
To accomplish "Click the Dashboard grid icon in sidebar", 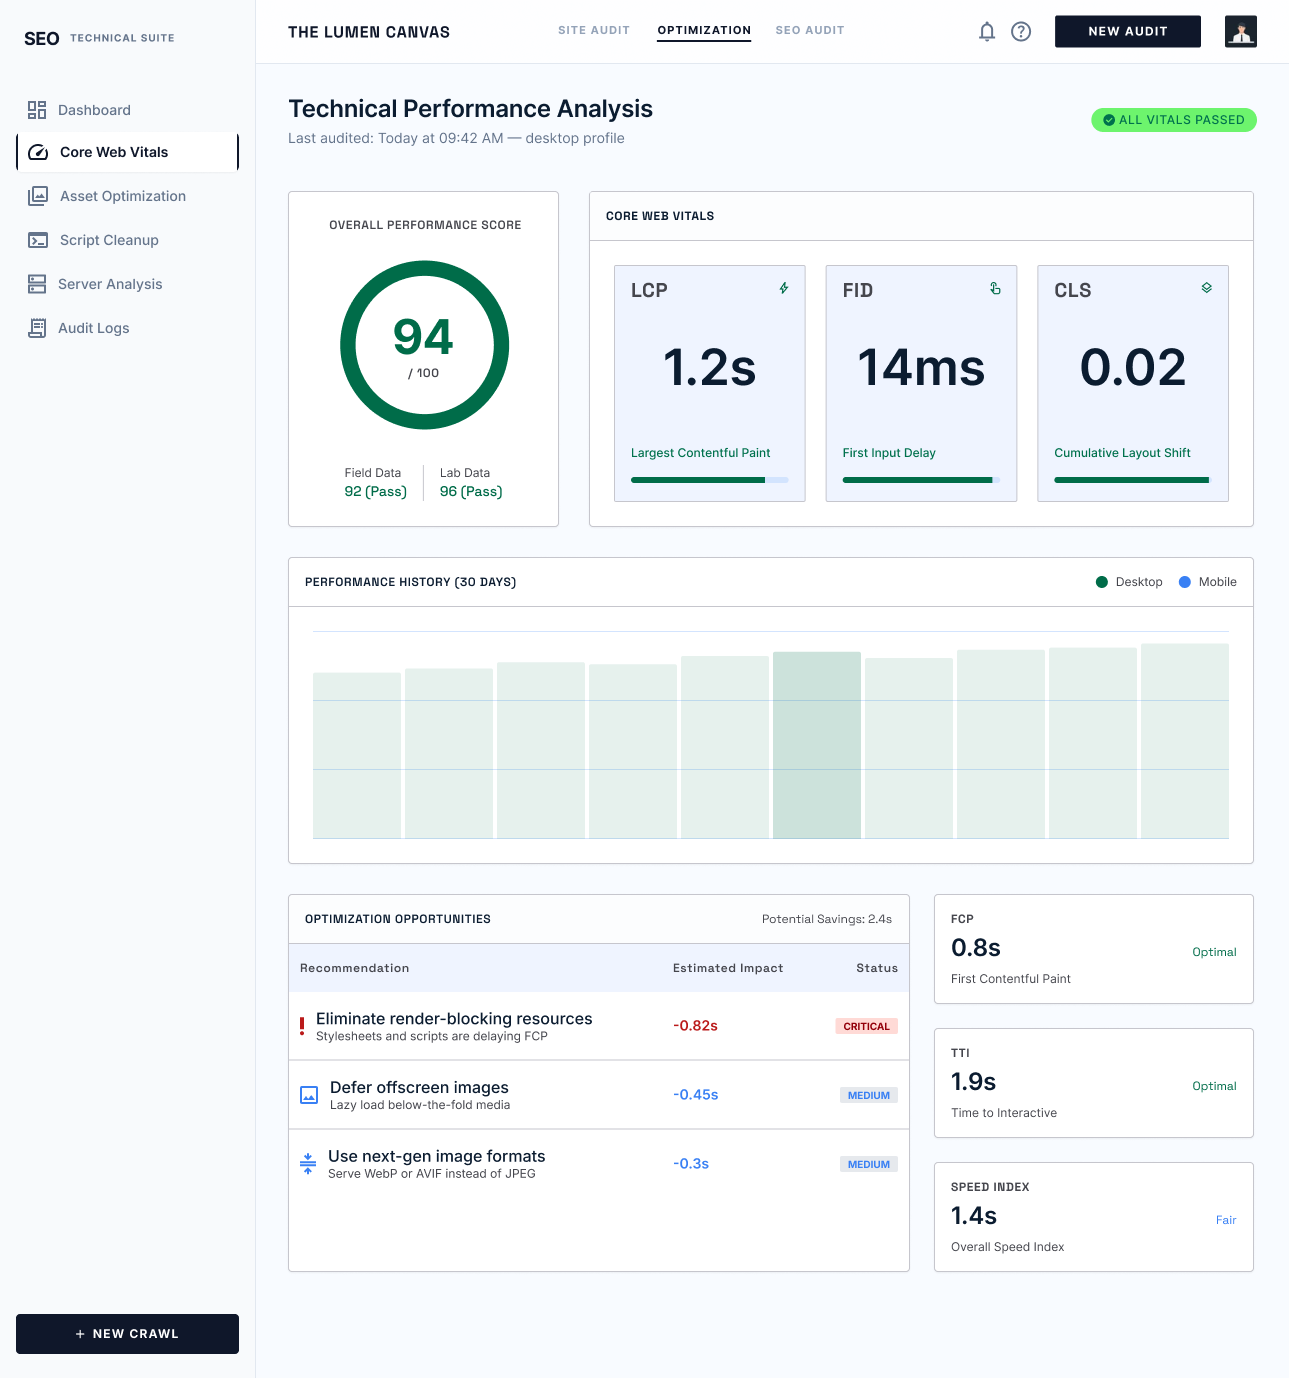I will point(37,110).
